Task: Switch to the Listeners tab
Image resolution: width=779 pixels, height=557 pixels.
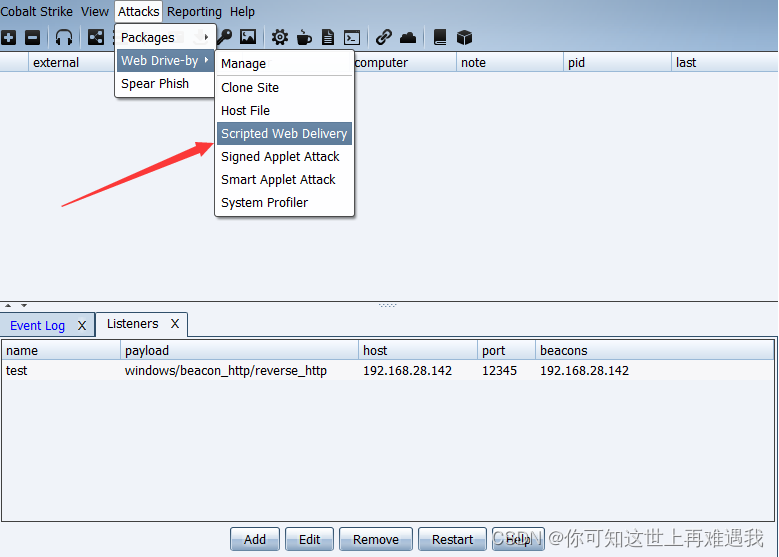Action: click(x=133, y=323)
